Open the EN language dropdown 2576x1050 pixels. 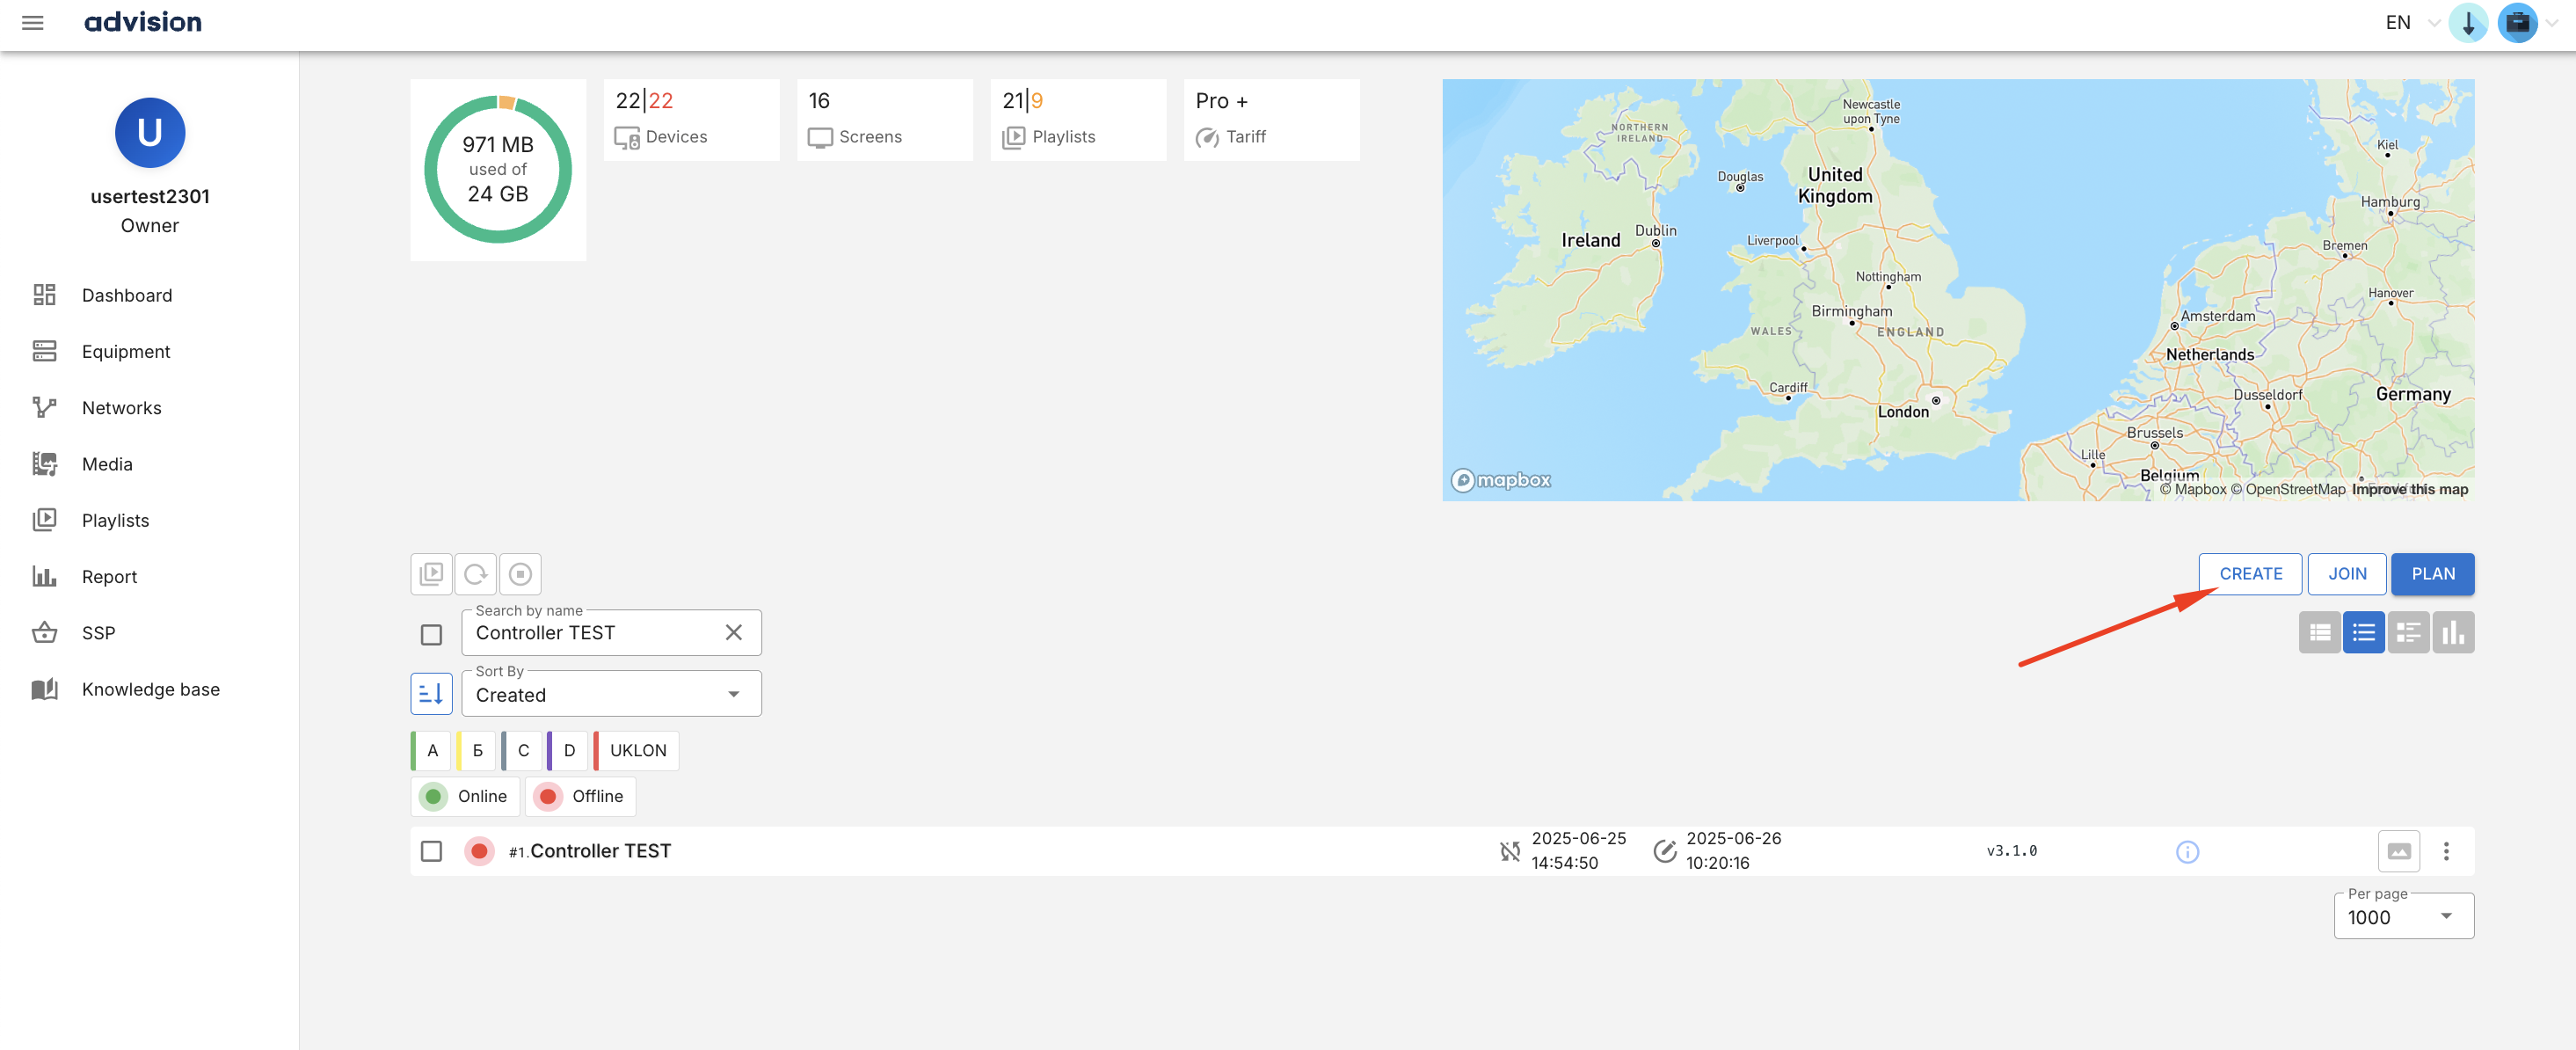pos(2409,22)
